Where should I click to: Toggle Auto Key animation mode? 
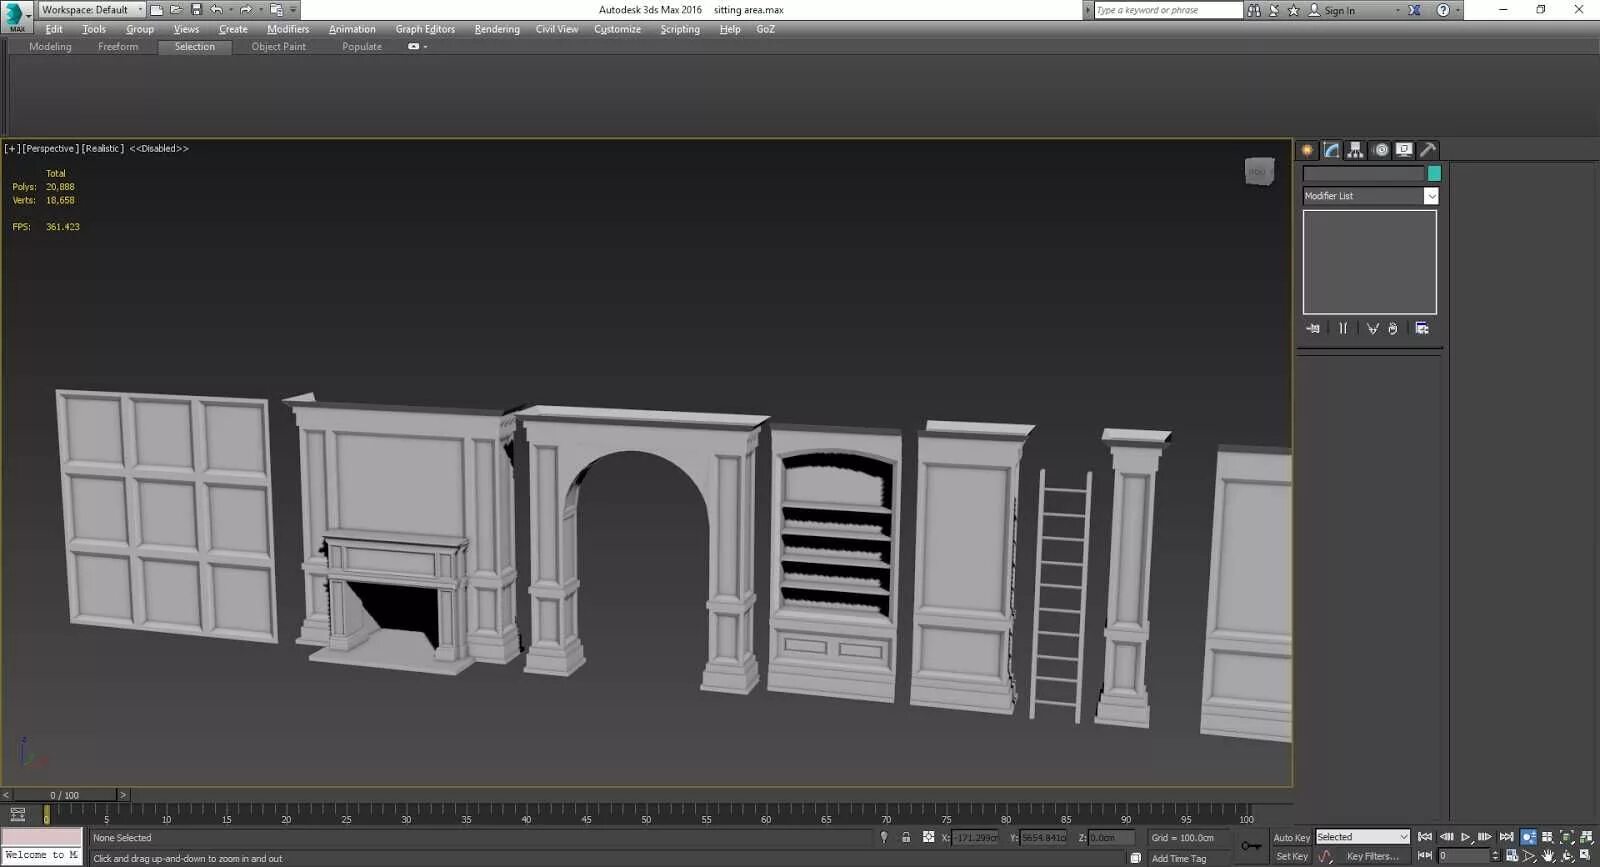point(1291,838)
